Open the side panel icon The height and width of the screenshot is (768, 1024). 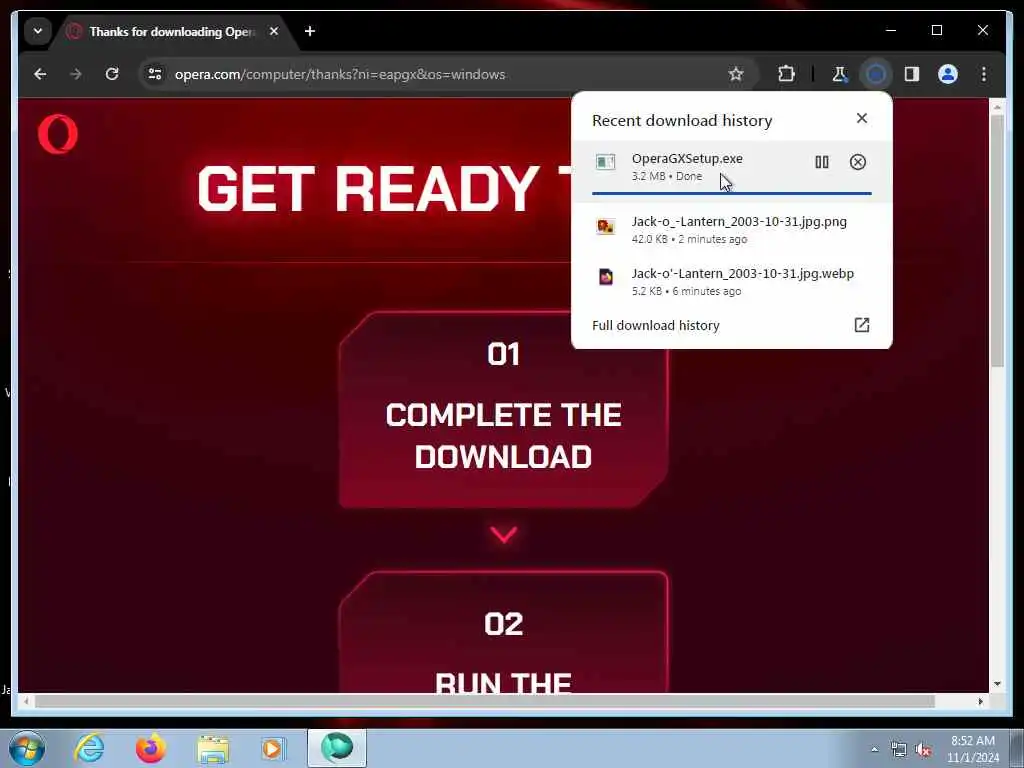click(912, 74)
